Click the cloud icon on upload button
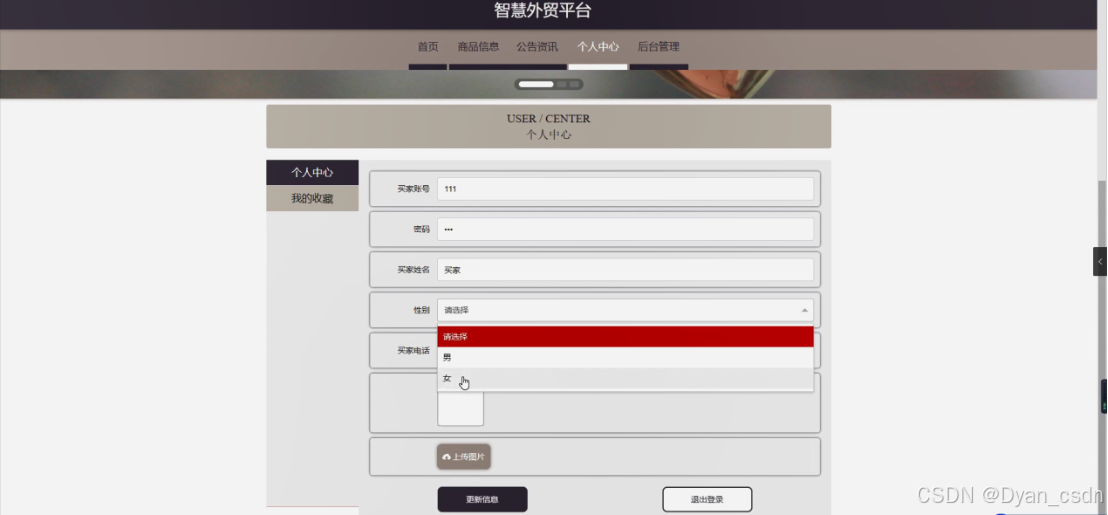Viewport: 1108px width, 515px height. point(447,457)
